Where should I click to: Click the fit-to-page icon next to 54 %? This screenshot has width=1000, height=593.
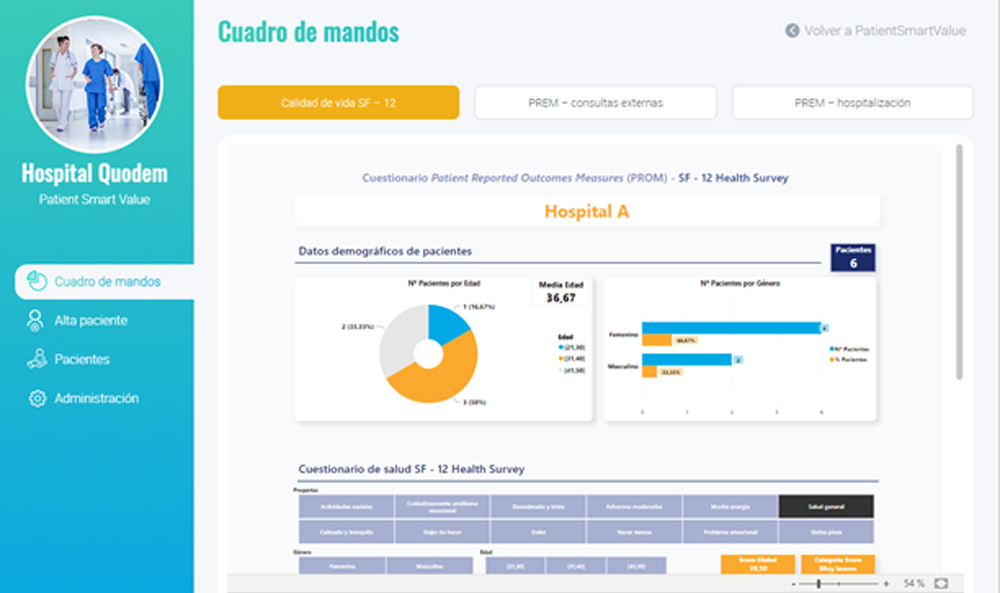(941, 583)
